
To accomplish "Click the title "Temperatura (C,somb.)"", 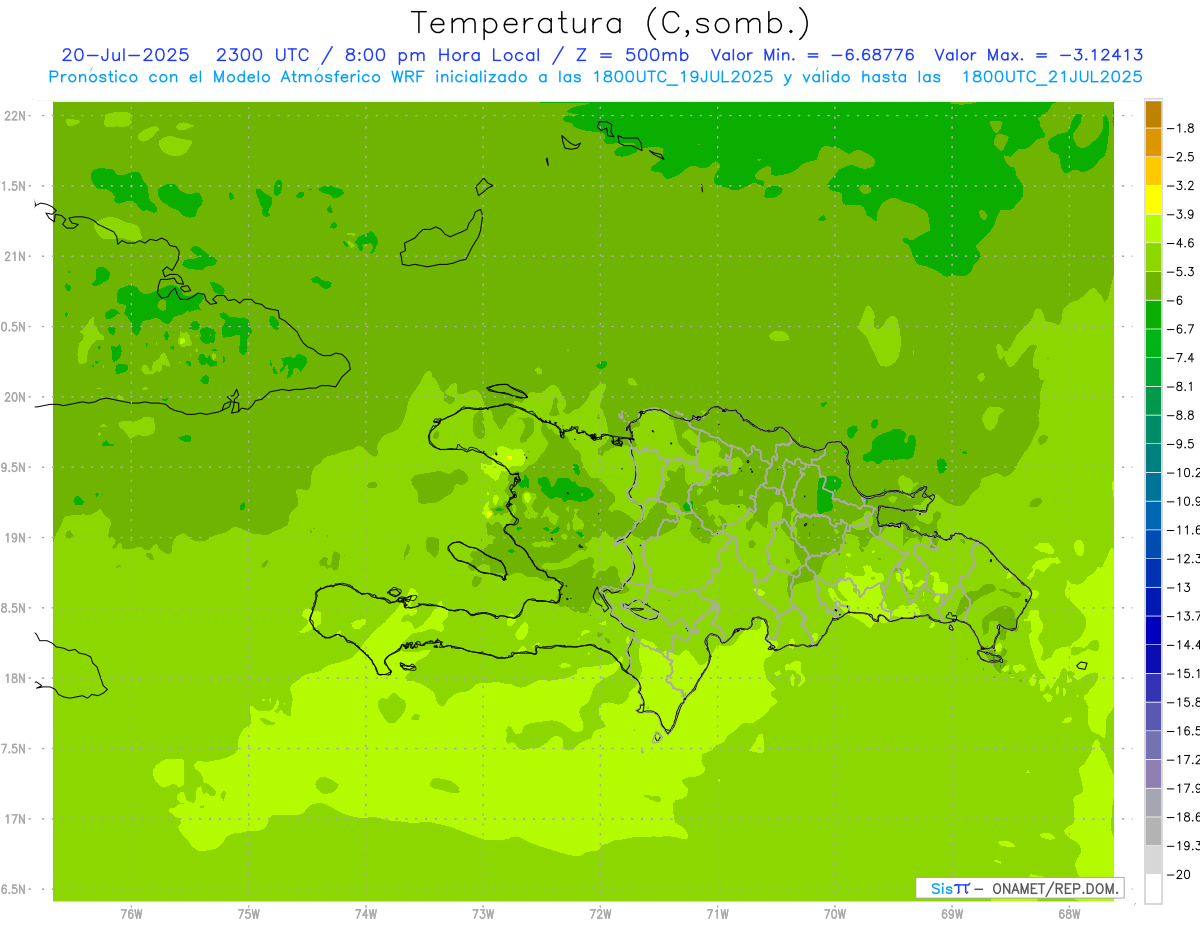I will [x=611, y=24].
